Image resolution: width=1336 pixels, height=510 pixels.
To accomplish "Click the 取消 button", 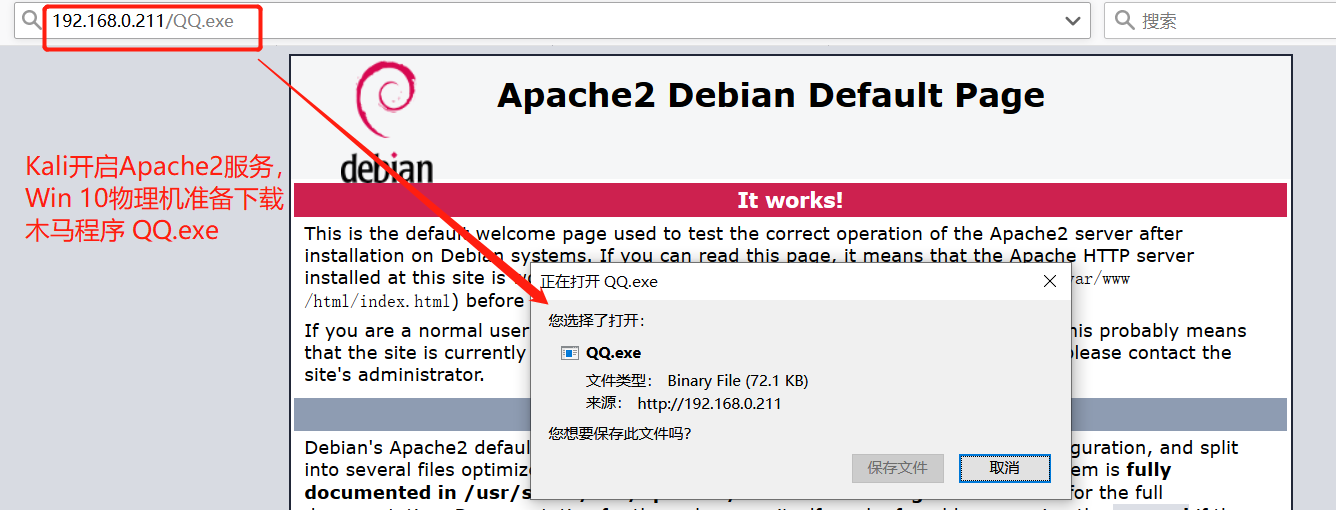I will click(x=1005, y=467).
